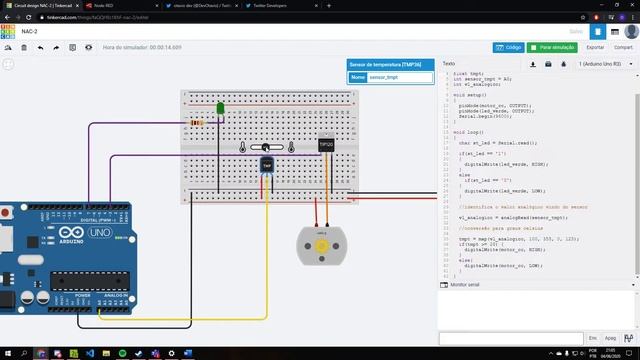Undo the last action
640x360 pixels.
(x=40, y=48)
